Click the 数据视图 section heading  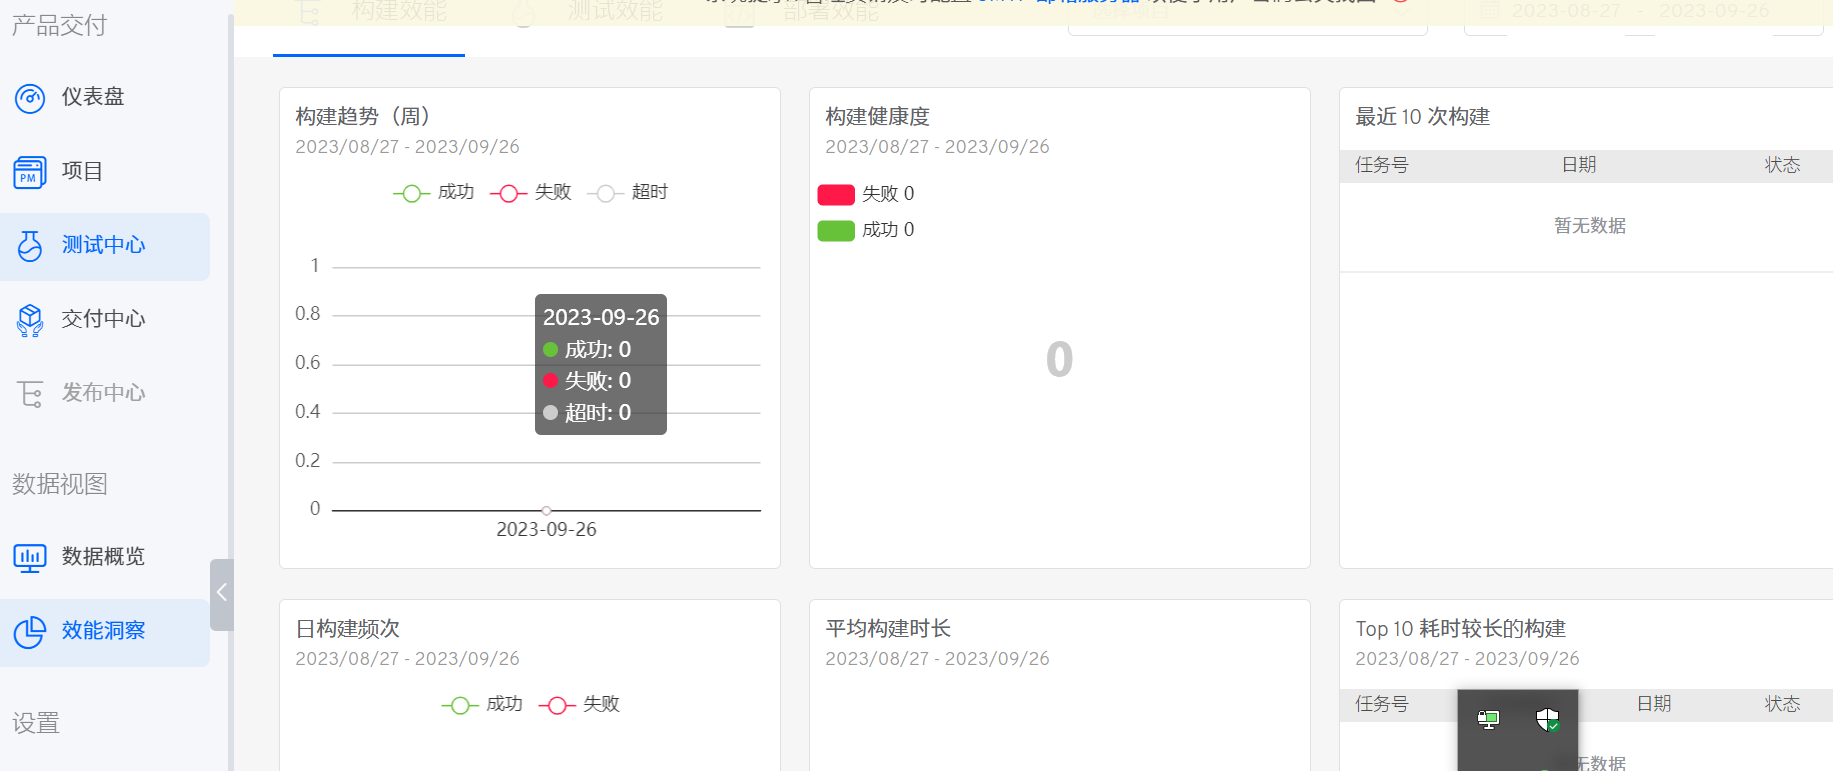(x=60, y=484)
